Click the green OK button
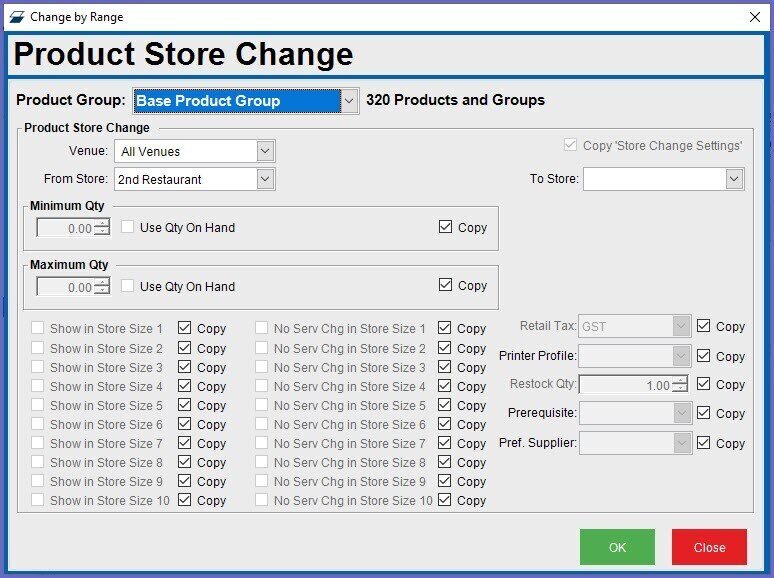The image size is (774, 578). (617, 547)
